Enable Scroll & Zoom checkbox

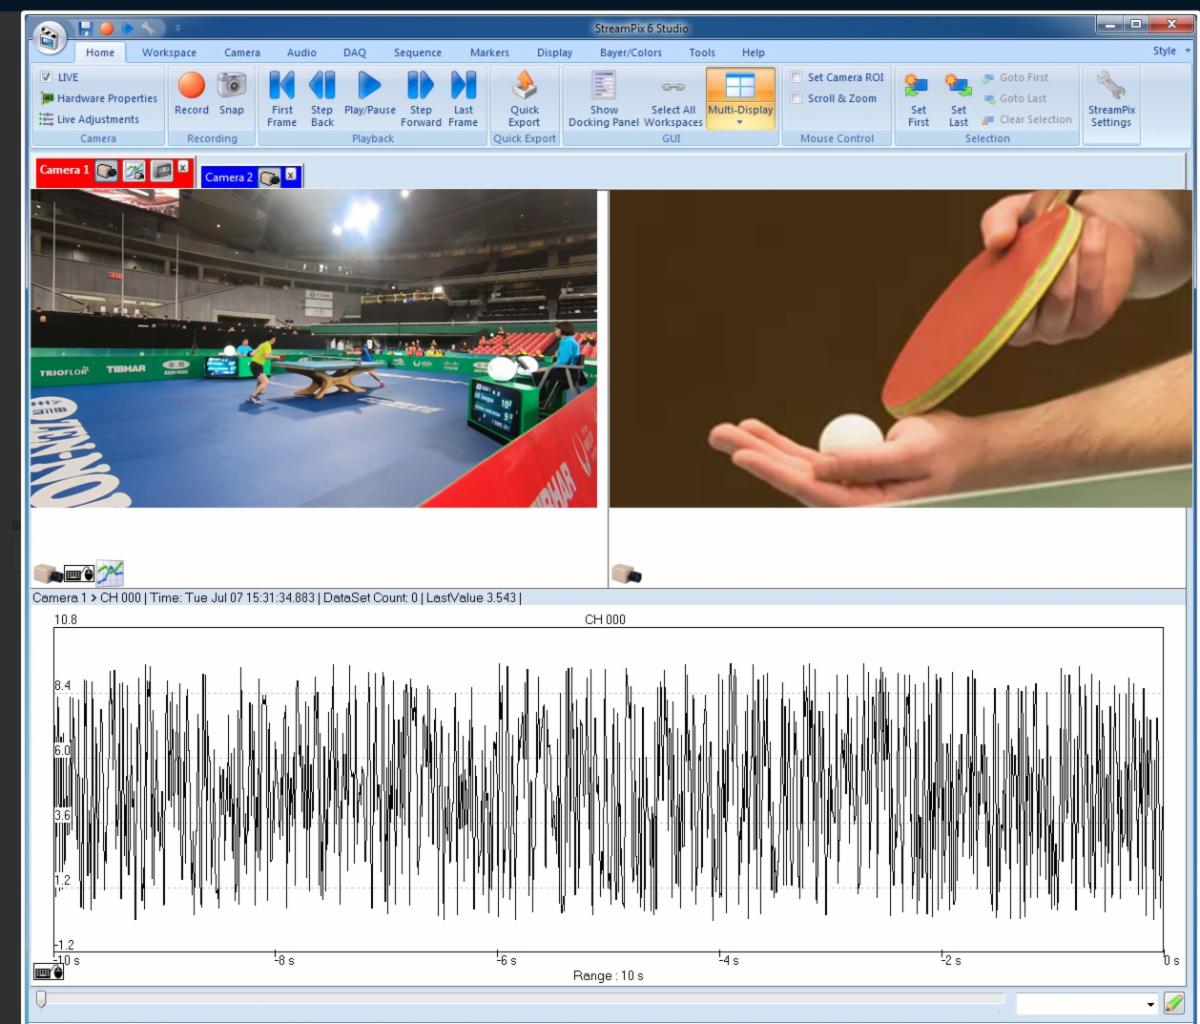coord(796,98)
